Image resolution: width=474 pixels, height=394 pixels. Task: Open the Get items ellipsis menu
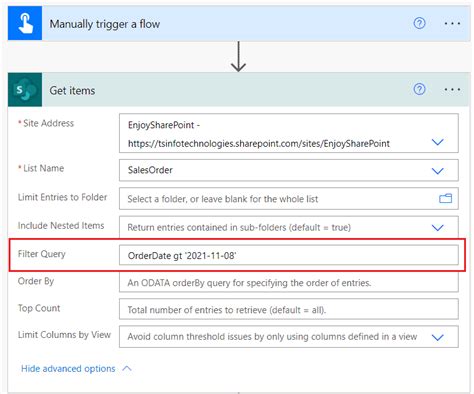point(452,89)
